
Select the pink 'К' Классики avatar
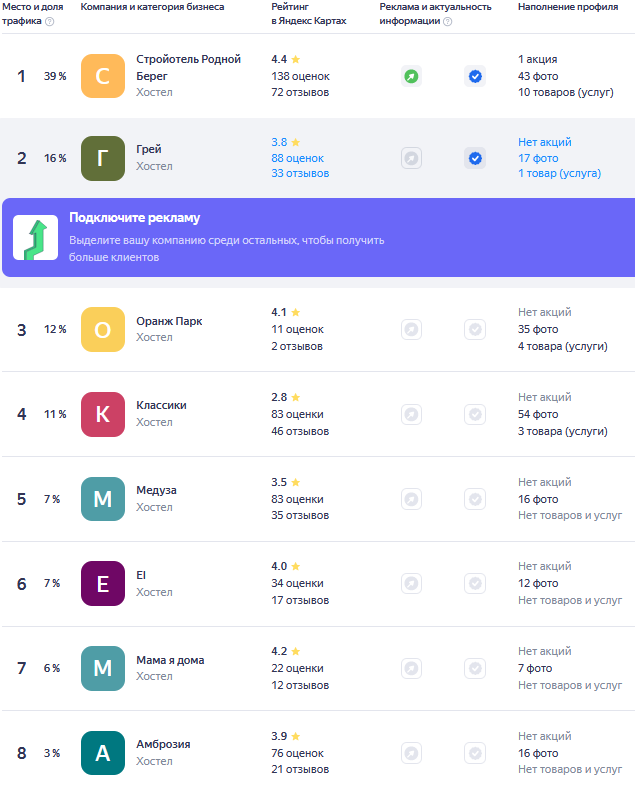point(103,414)
